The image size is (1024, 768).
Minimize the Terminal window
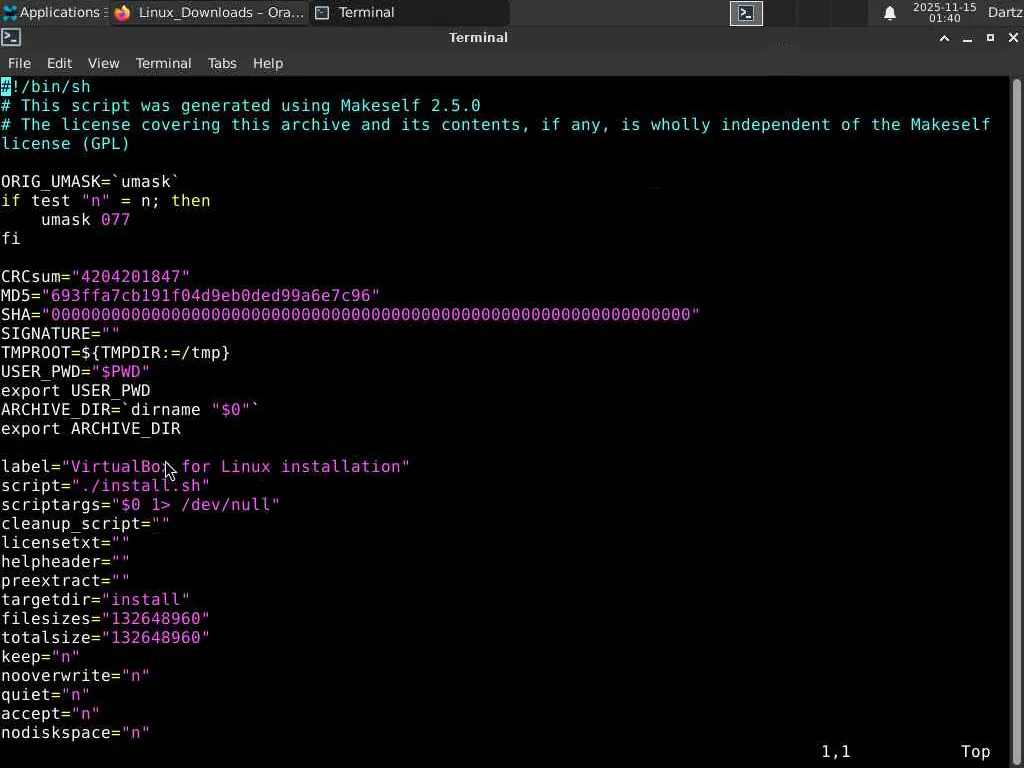coord(967,38)
